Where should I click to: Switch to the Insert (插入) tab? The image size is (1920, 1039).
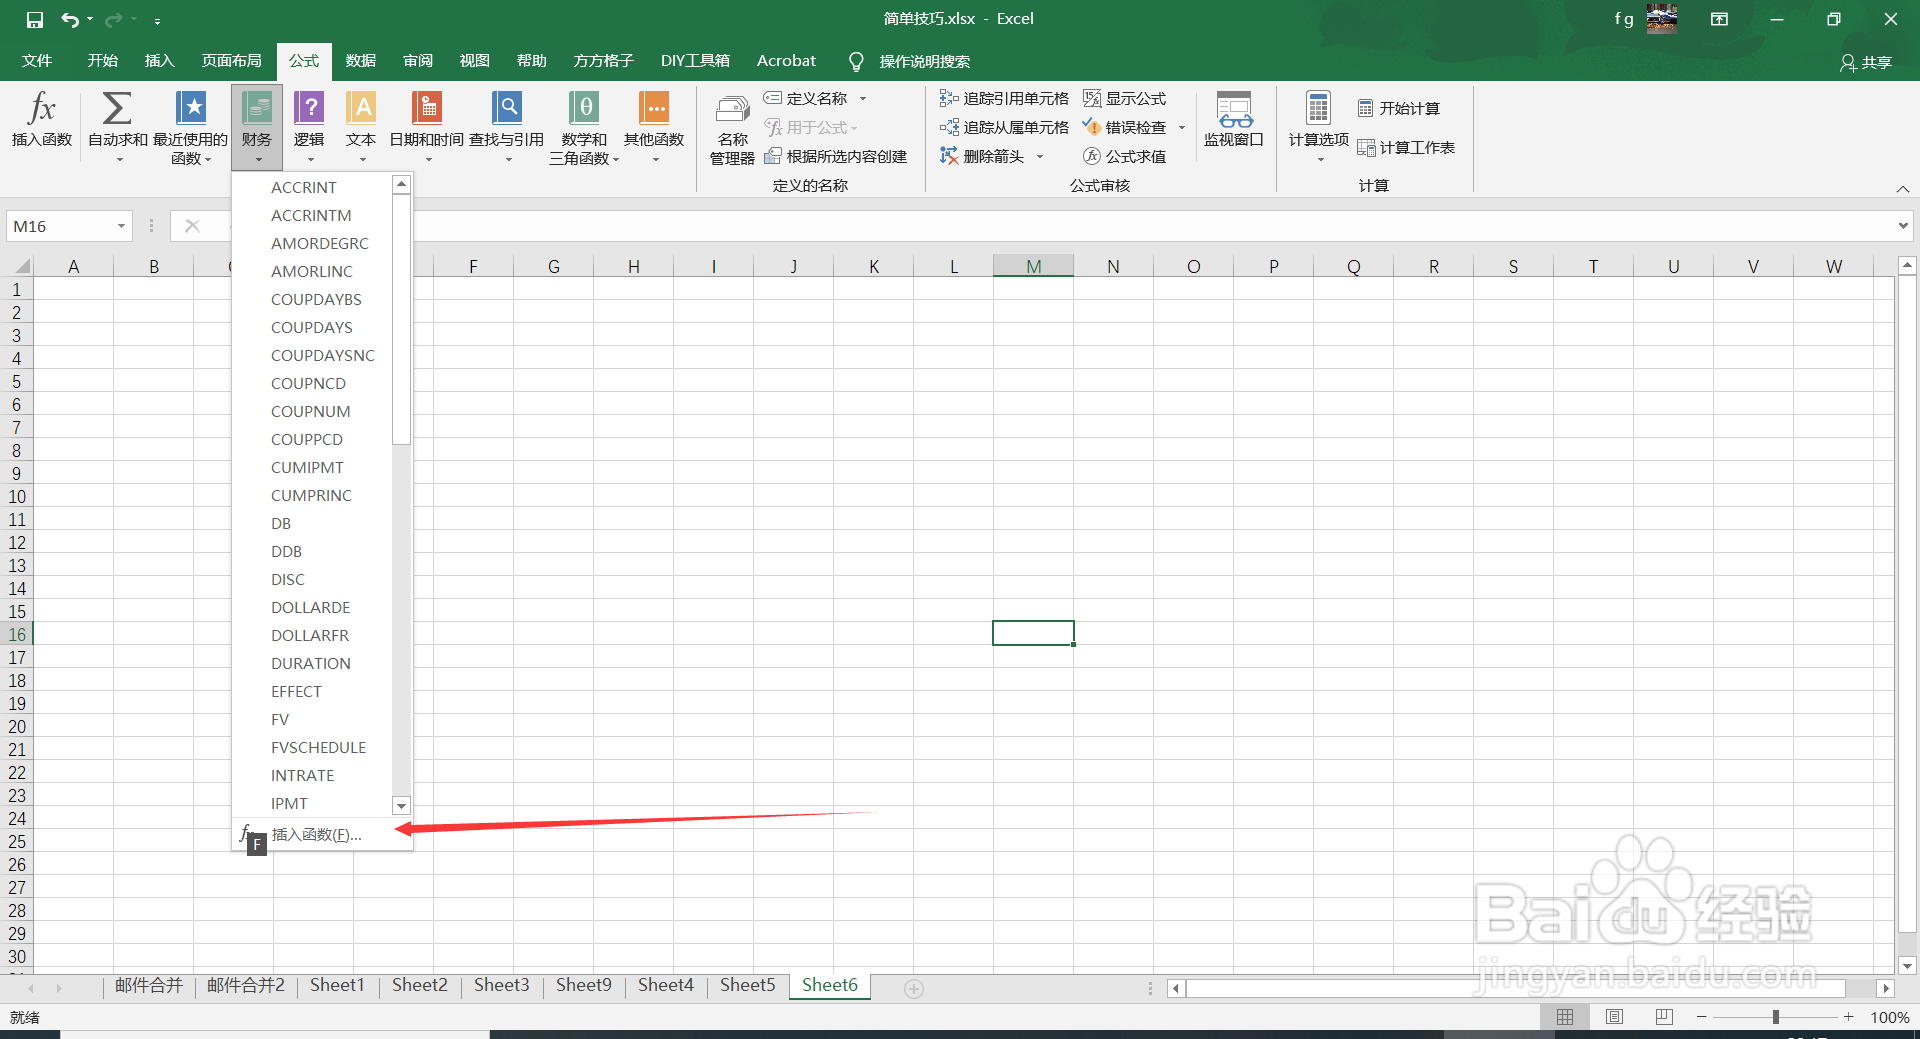[159, 61]
